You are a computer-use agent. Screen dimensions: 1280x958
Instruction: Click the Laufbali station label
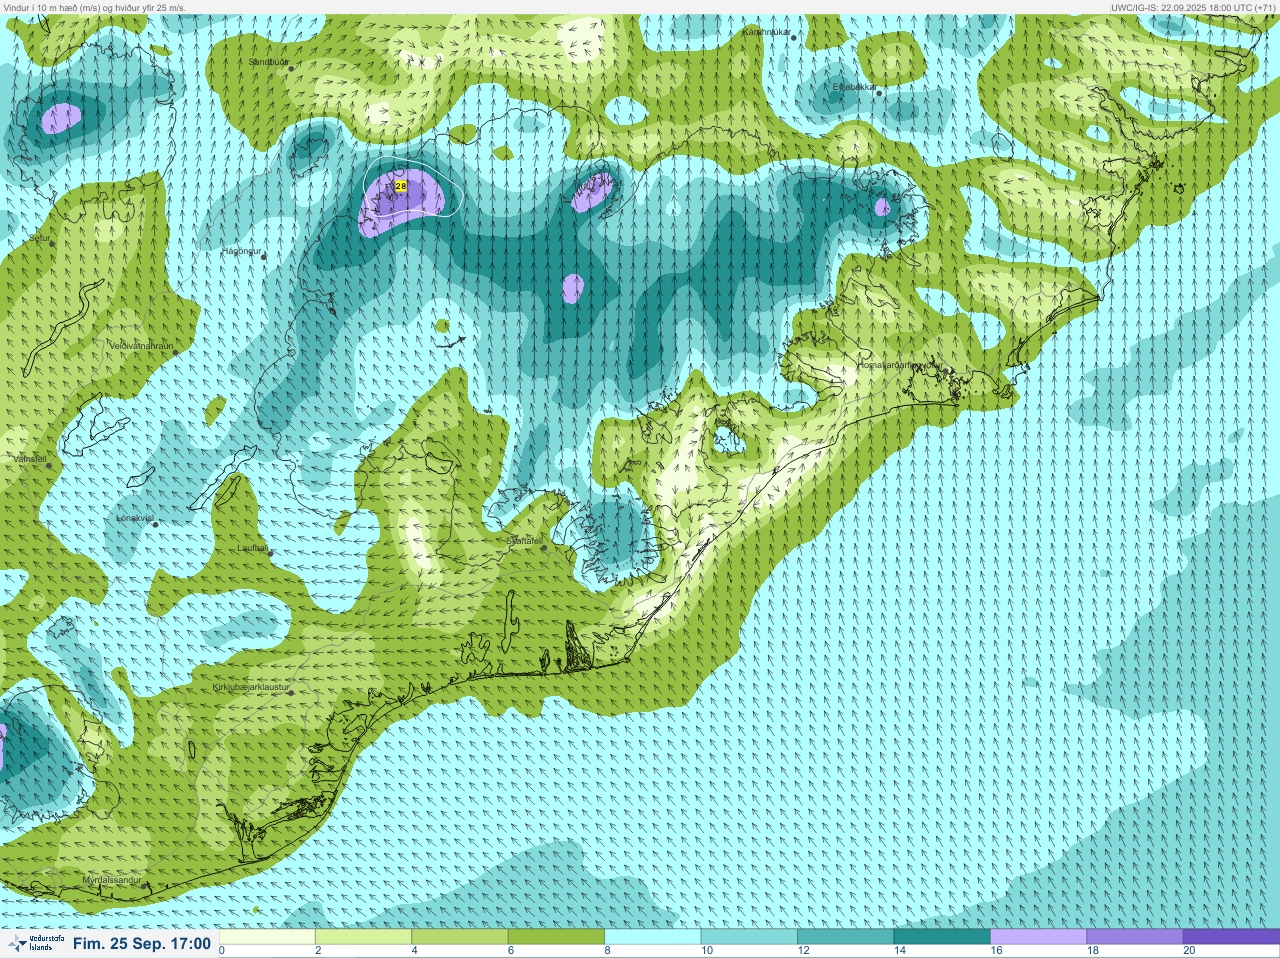[254, 548]
